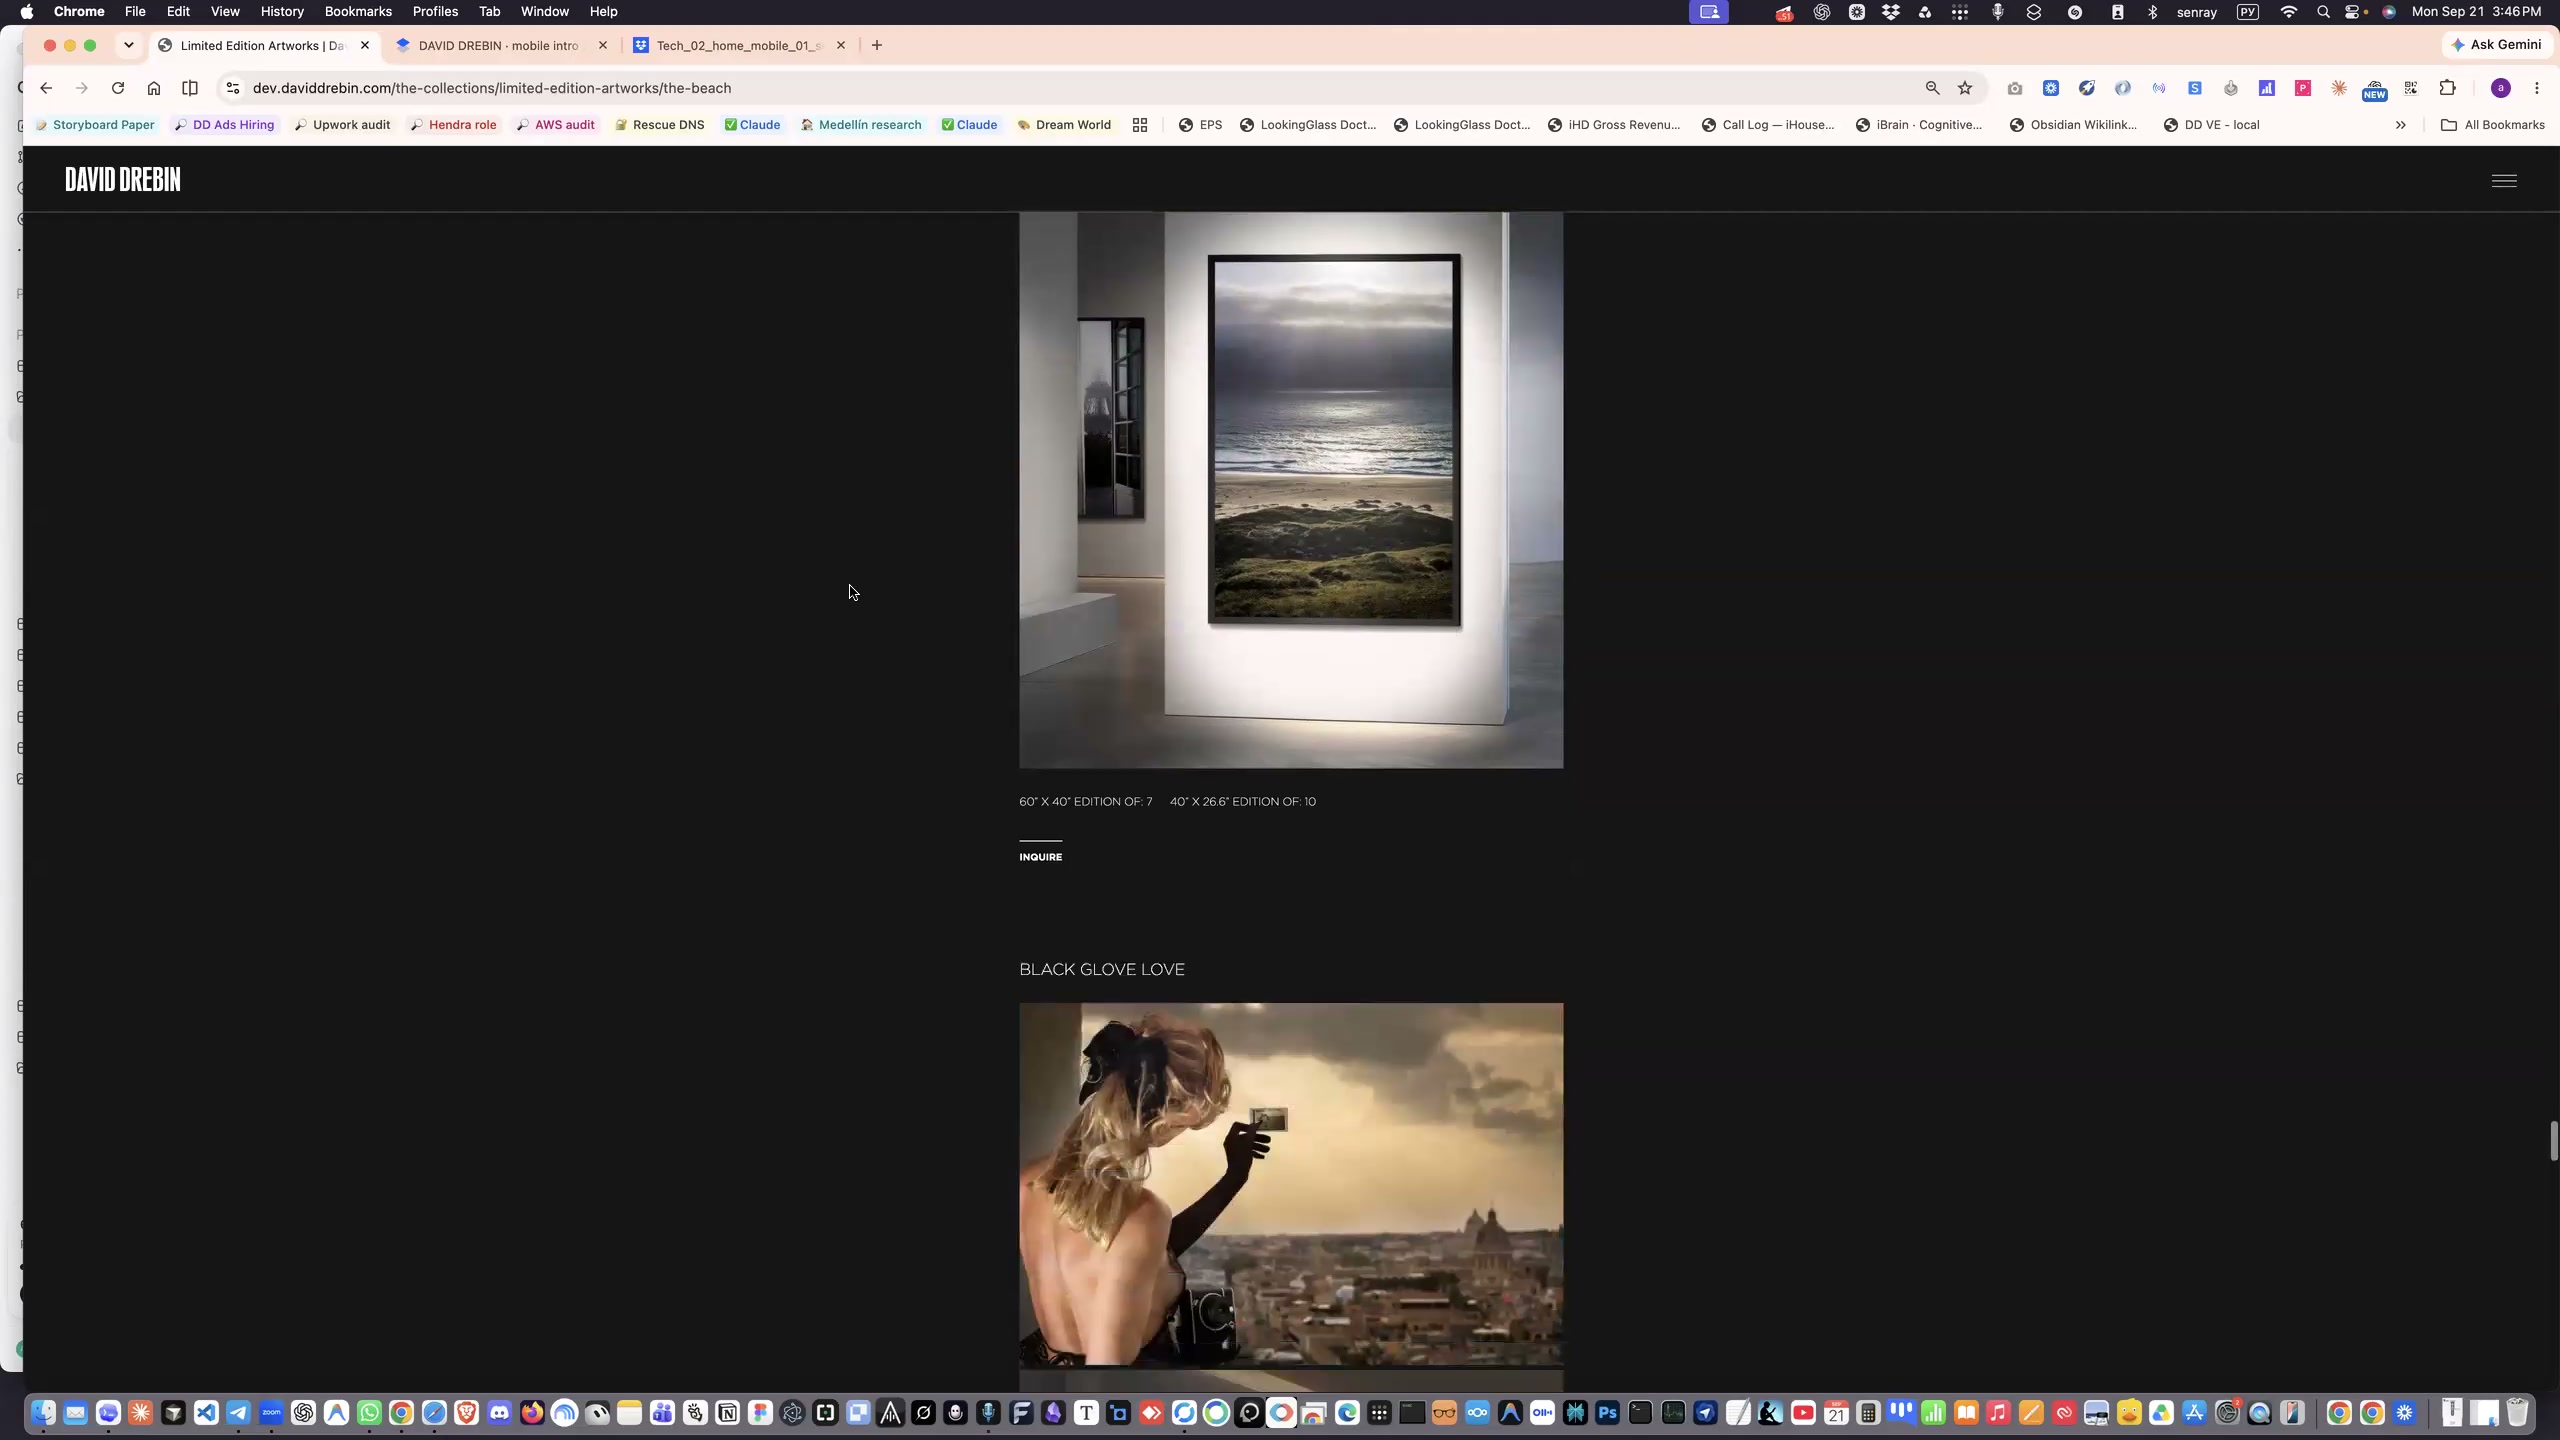Go back with the browser back arrow
Screen dimensions: 2560x1440
coord(46,88)
